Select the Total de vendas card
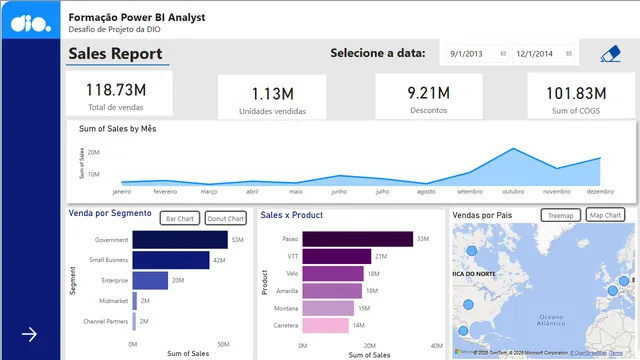The image size is (640, 360). (119, 93)
